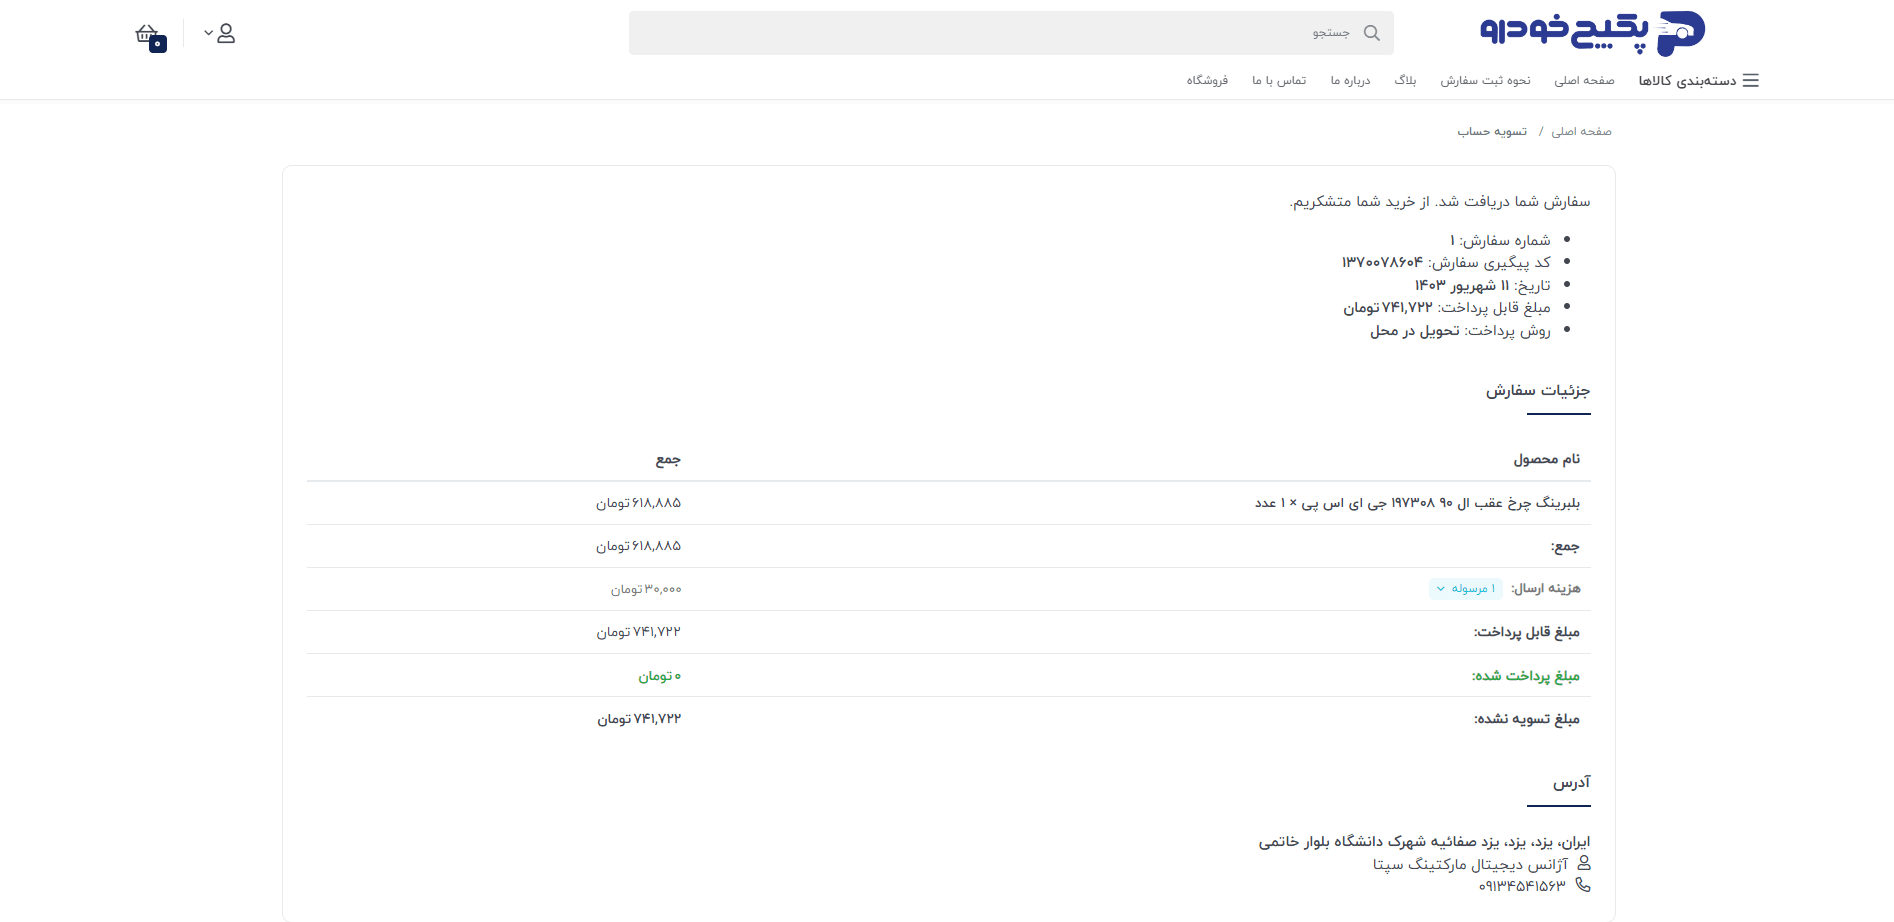
Task: Open the user account icon
Action: [x=226, y=34]
